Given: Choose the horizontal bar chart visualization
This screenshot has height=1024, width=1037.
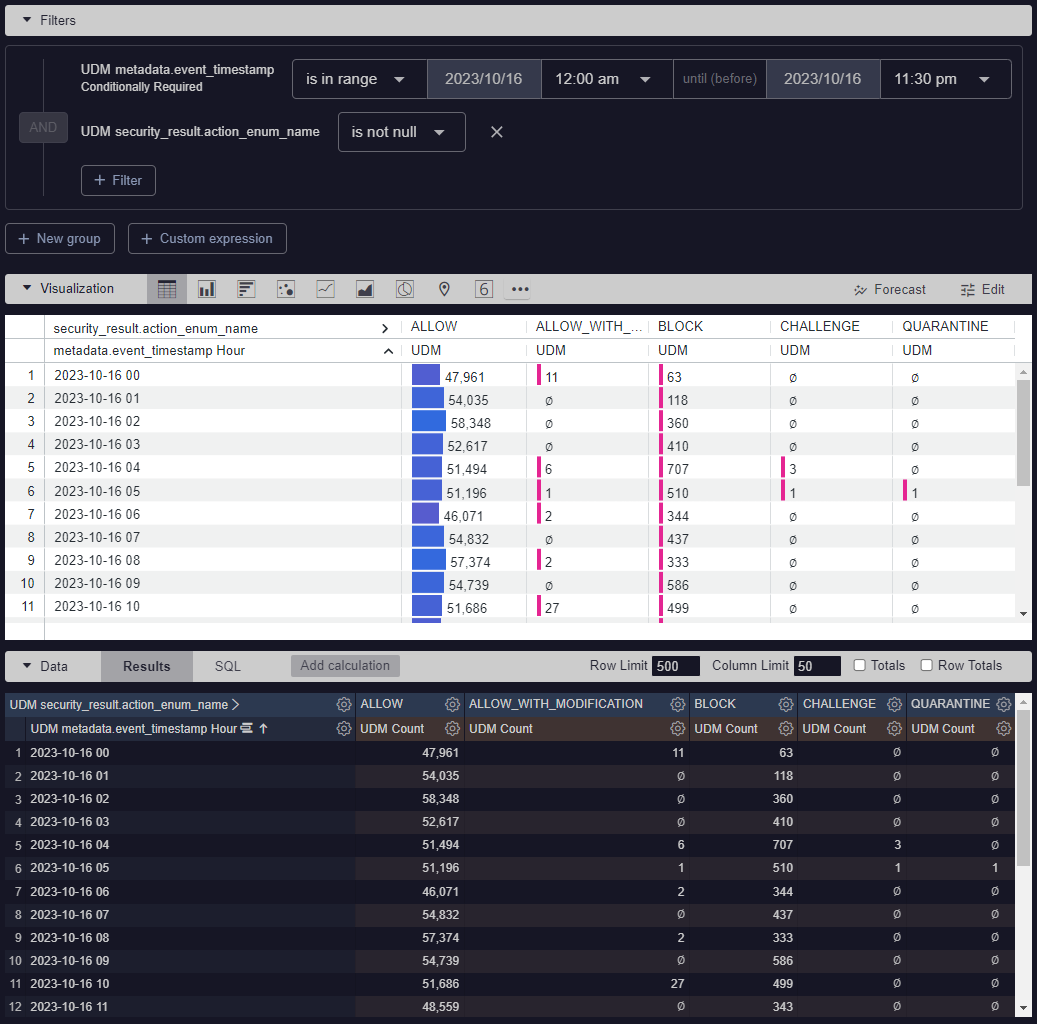Looking at the screenshot, I should pyautogui.click(x=246, y=289).
